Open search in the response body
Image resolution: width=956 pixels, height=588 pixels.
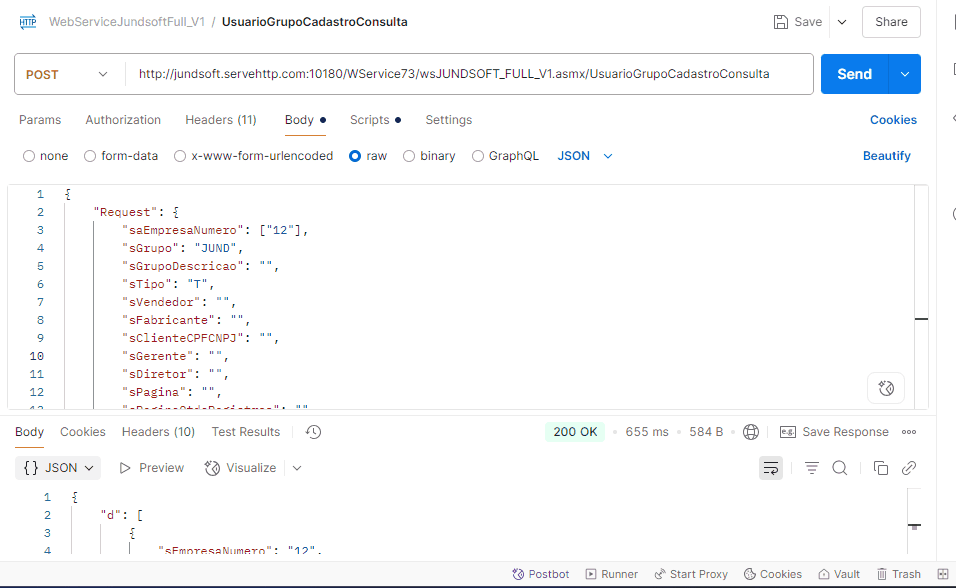tap(840, 468)
